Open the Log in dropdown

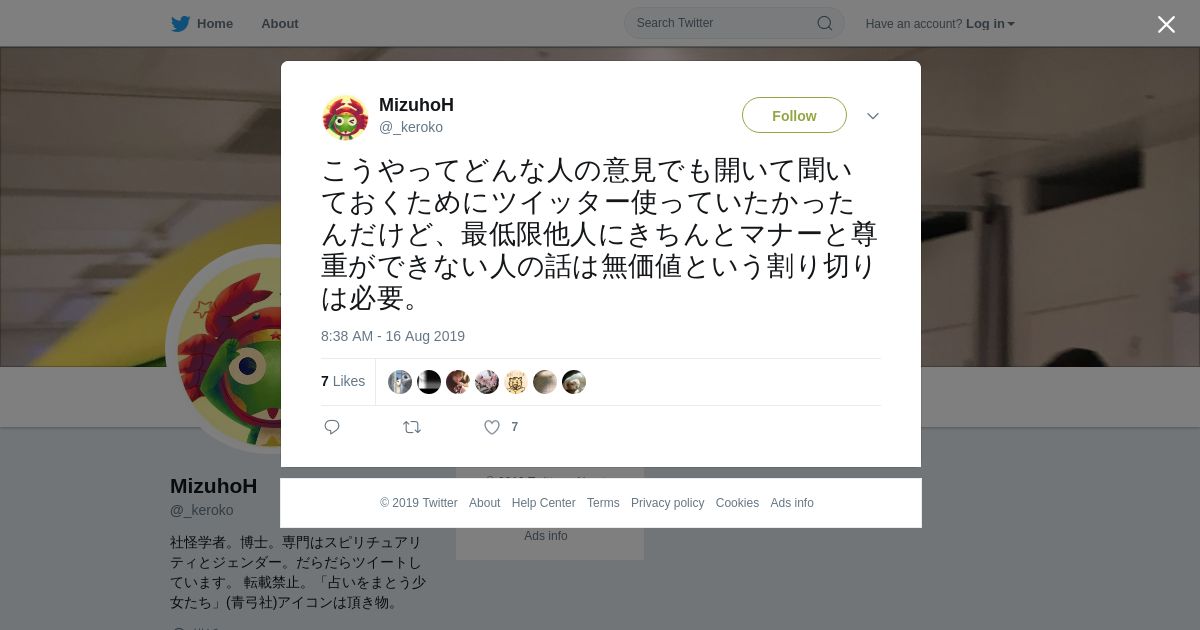990,24
